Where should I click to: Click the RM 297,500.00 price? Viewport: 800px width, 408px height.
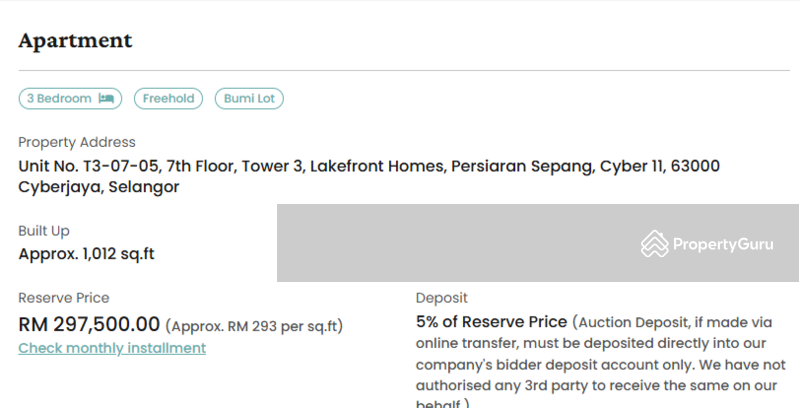coord(89,324)
